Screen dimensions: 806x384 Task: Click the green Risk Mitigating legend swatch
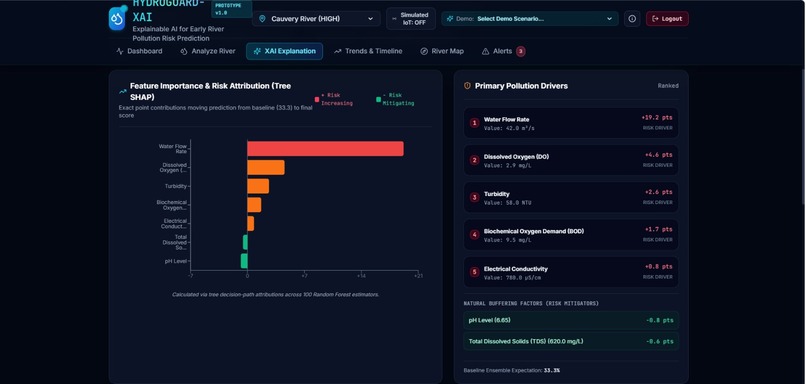click(x=379, y=100)
